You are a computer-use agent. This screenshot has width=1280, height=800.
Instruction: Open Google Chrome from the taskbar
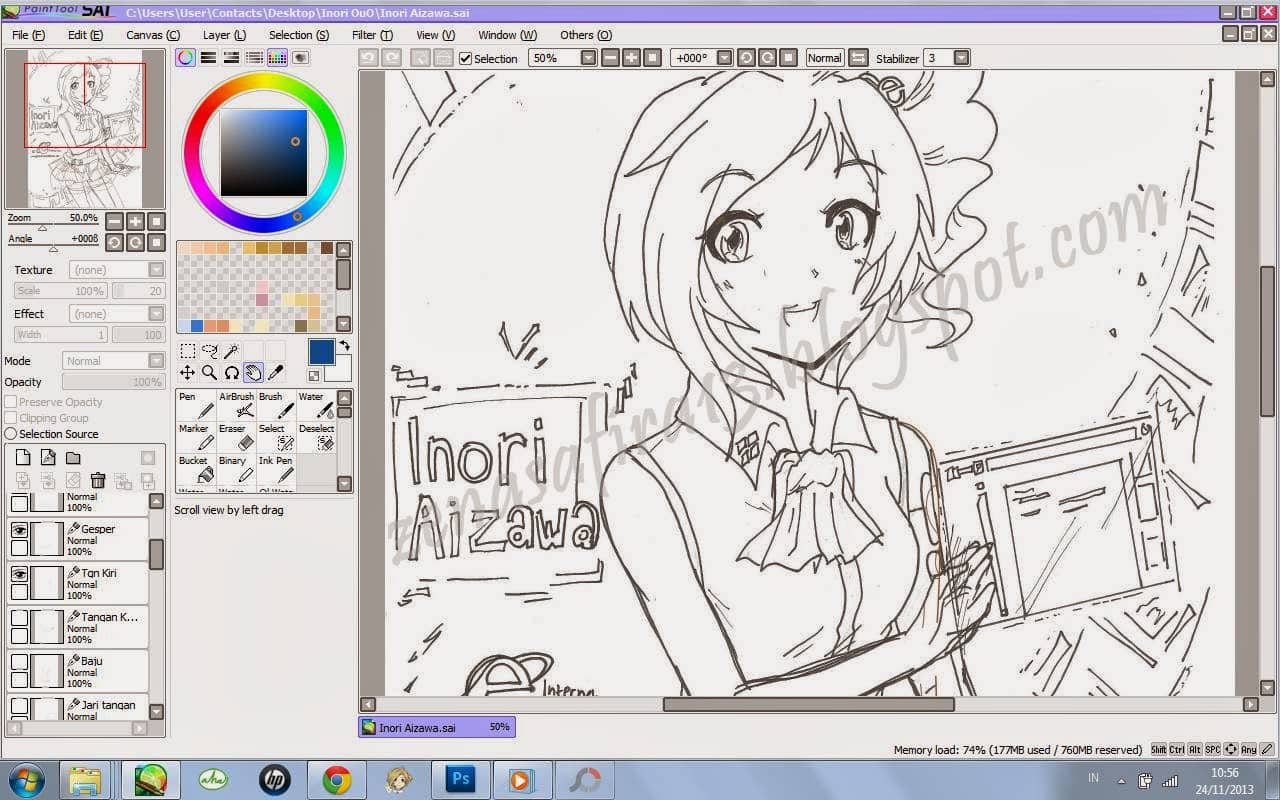(336, 780)
